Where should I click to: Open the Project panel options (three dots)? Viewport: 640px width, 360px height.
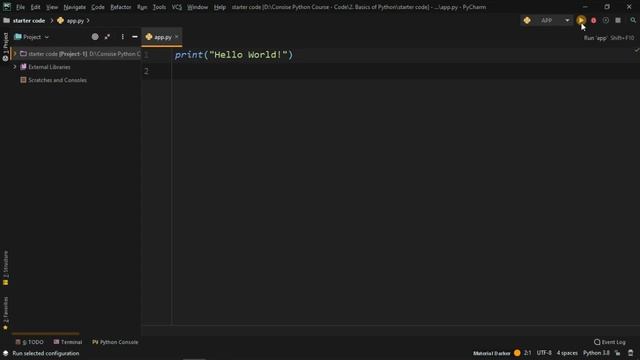tap(122, 37)
